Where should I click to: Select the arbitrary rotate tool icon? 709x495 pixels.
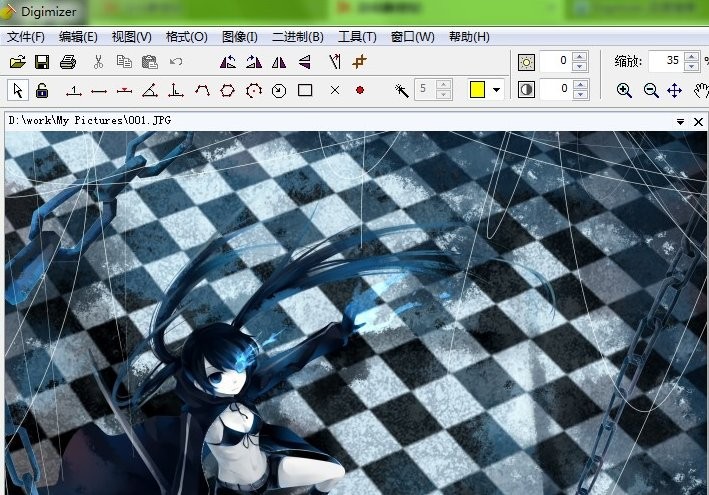tap(335, 62)
